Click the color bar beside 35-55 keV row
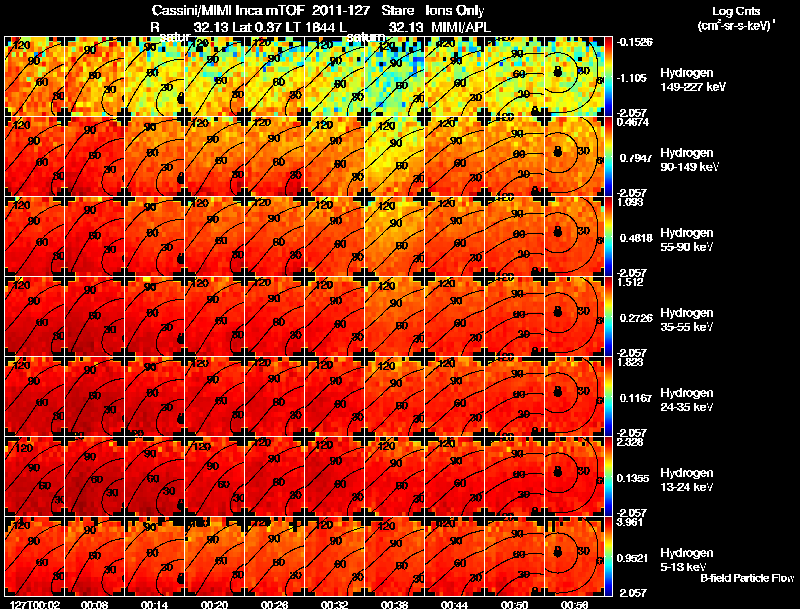 click(x=608, y=317)
